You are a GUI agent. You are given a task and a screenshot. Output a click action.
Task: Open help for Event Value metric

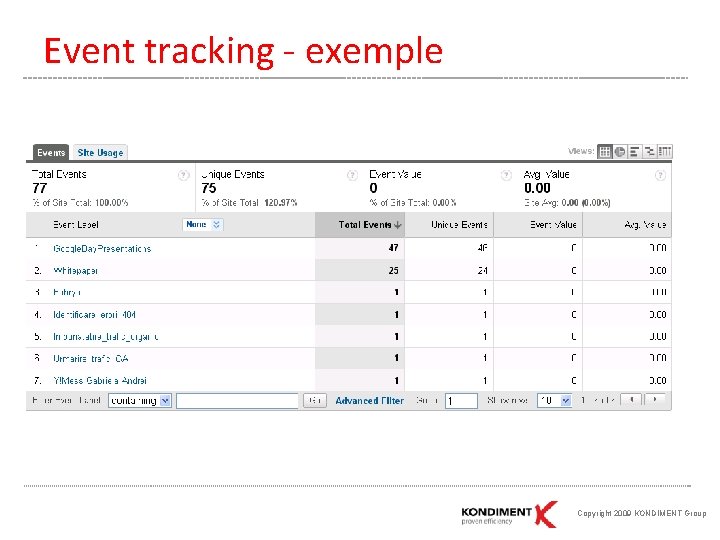tap(506, 175)
